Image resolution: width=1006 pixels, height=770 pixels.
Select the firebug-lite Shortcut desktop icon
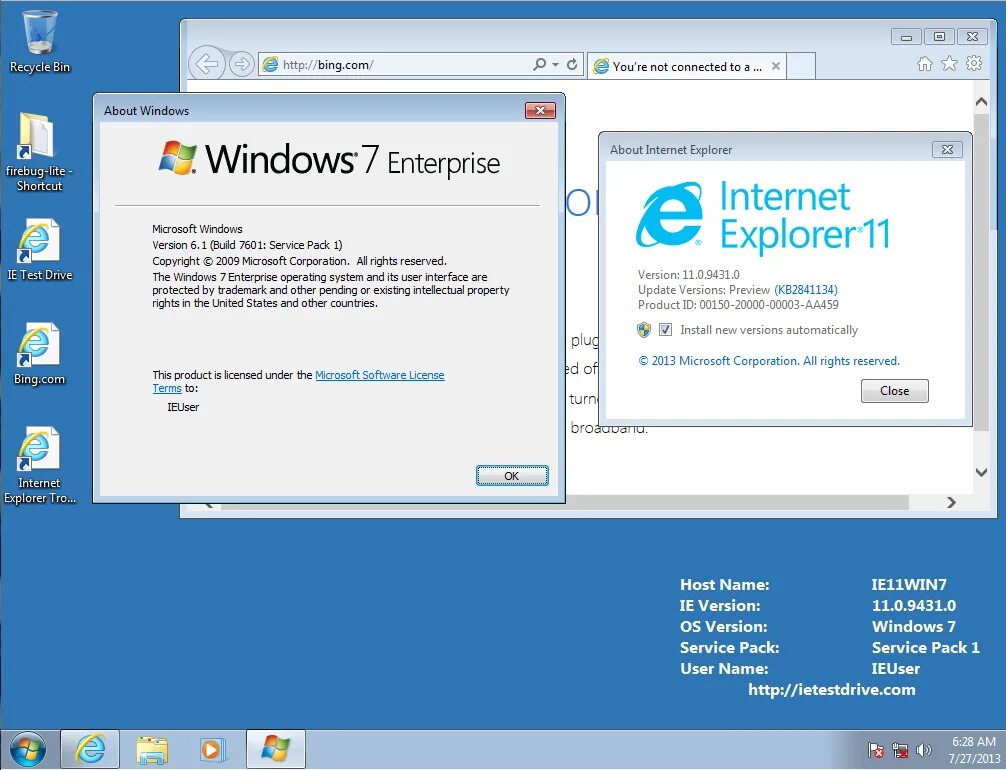click(x=38, y=152)
